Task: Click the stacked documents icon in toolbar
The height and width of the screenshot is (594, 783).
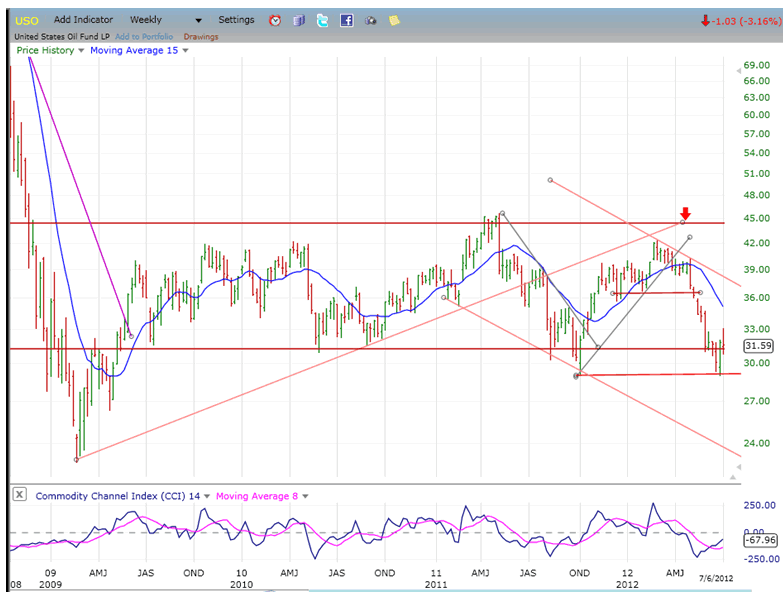Action: (298, 20)
